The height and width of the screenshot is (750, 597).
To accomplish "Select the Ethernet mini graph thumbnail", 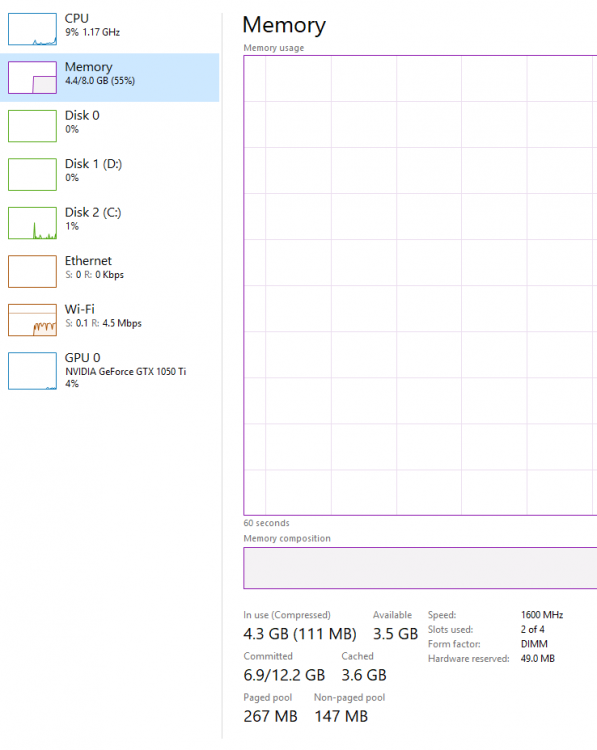I will point(32,271).
